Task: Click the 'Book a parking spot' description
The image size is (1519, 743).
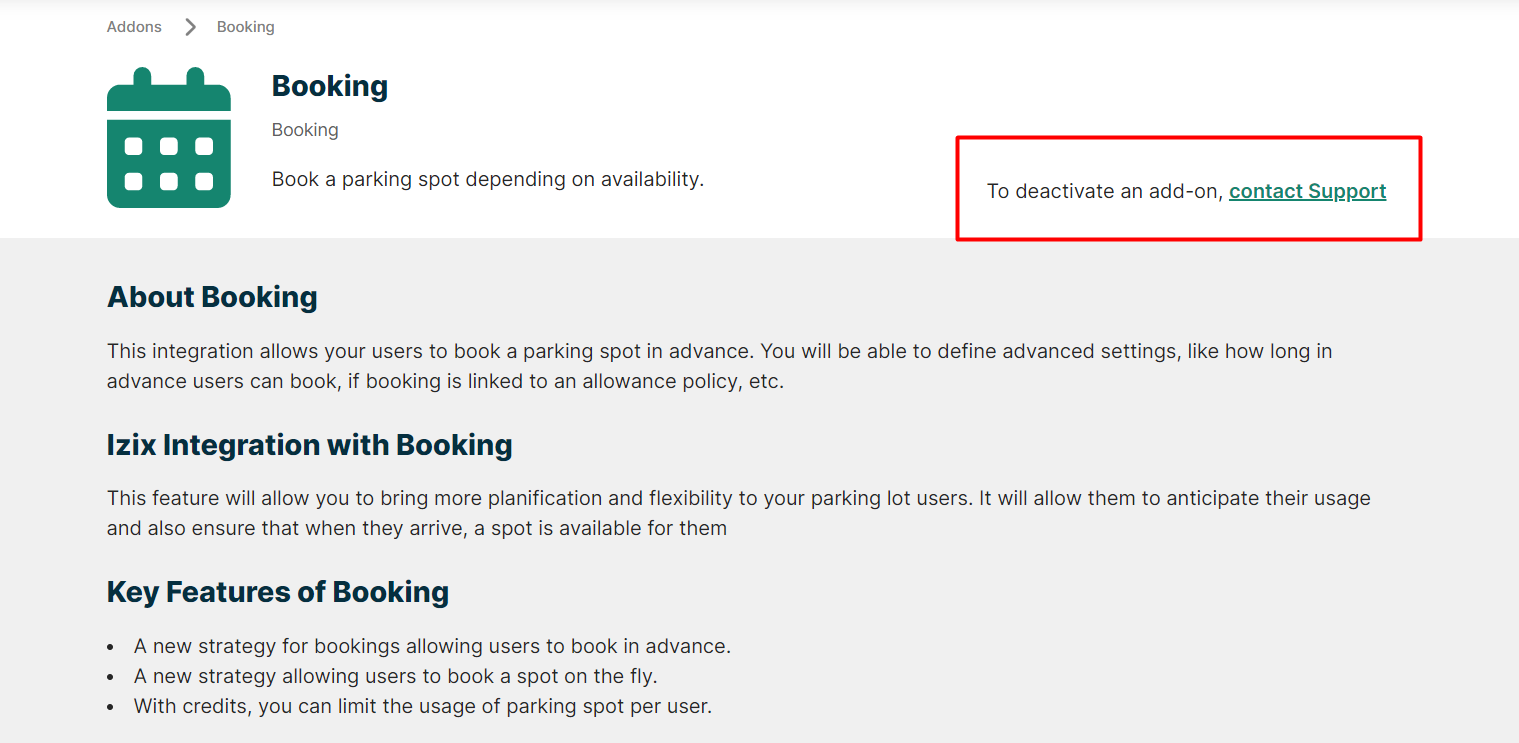Action: (488, 180)
